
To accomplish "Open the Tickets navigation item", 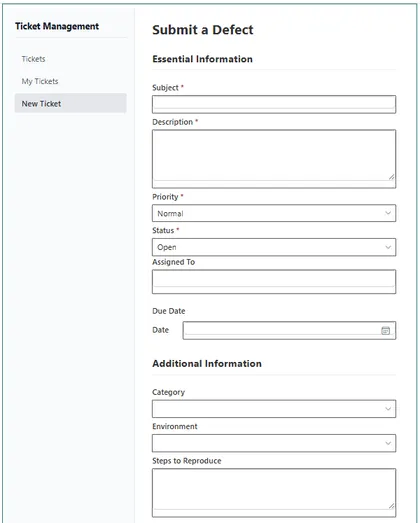I will tap(33, 59).
